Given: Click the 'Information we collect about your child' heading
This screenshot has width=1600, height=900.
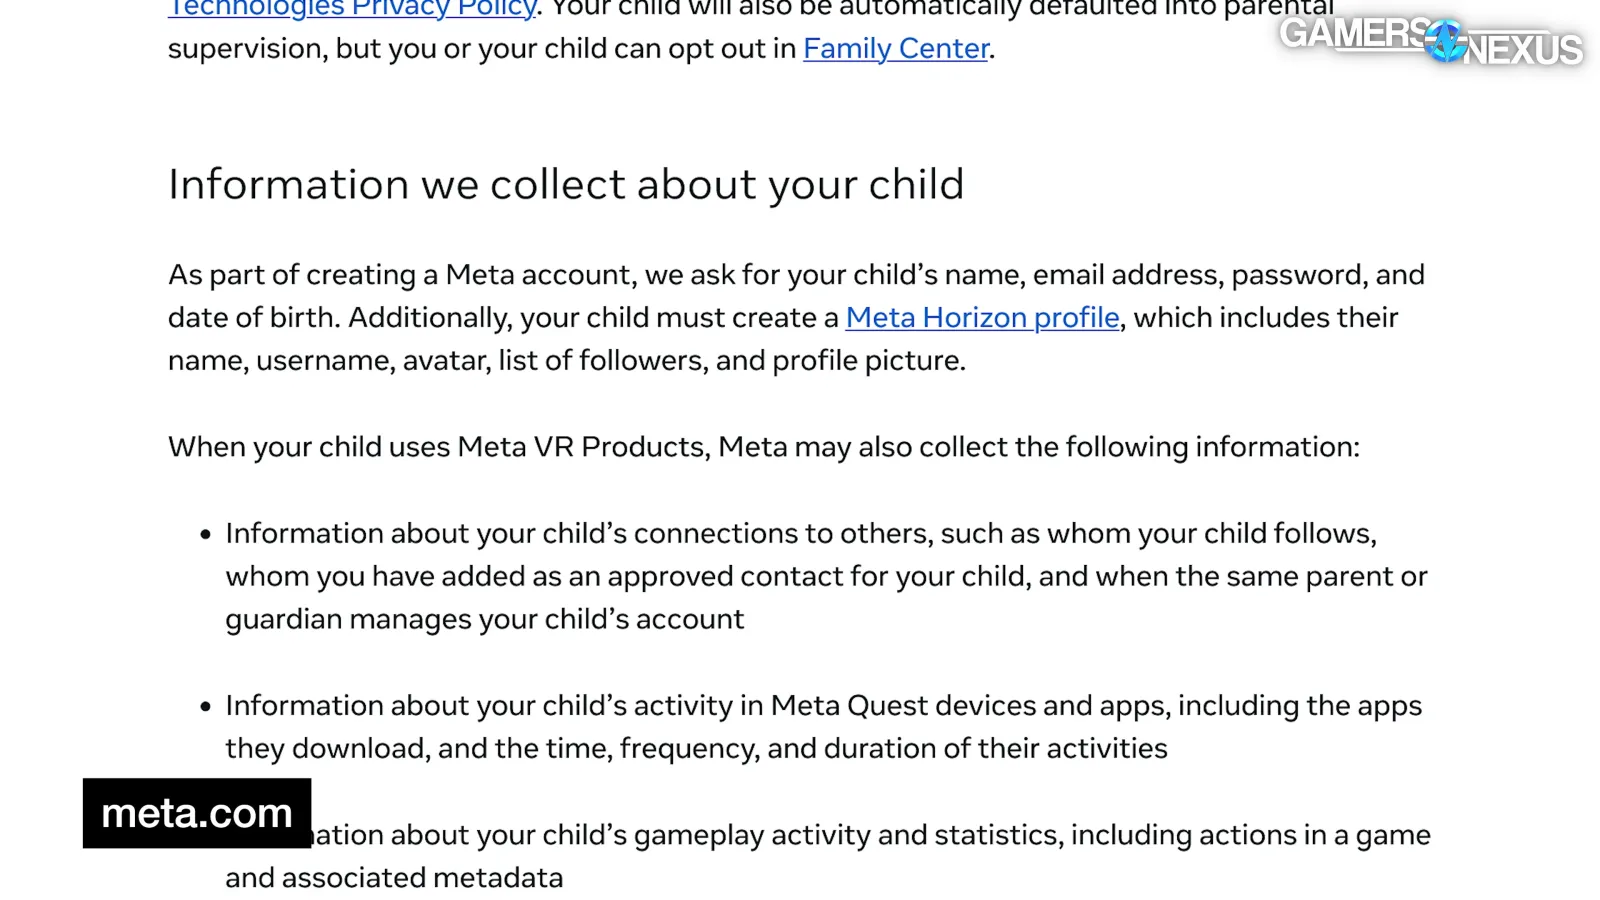Looking at the screenshot, I should tap(566, 184).
